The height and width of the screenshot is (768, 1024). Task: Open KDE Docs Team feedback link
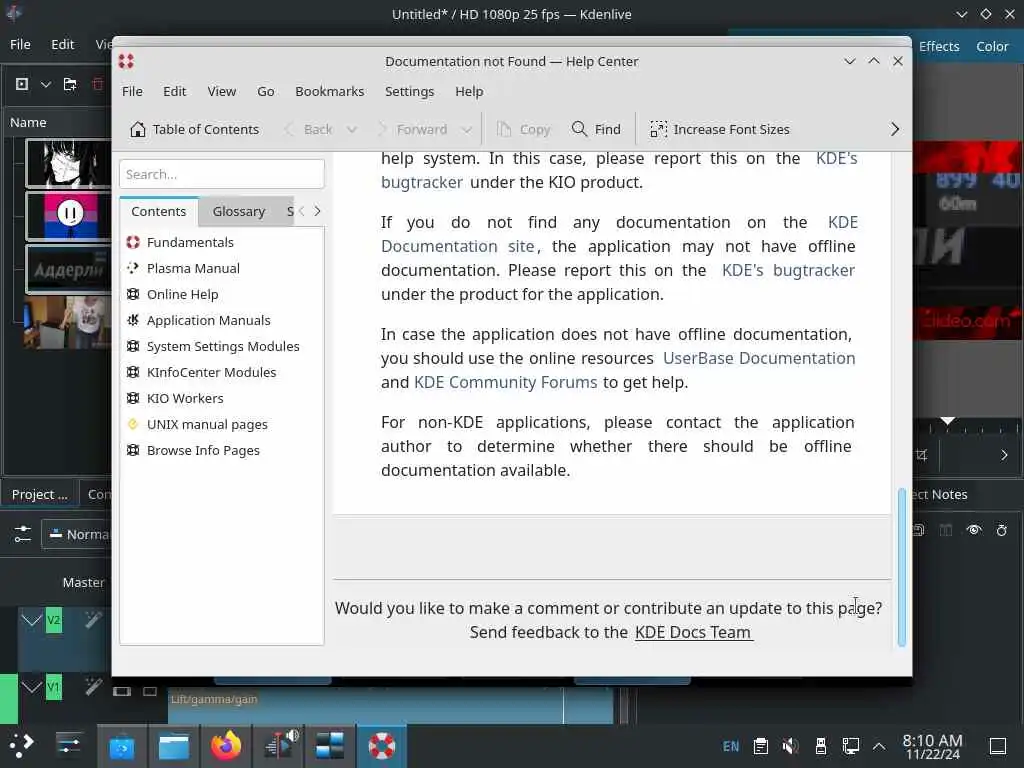[x=694, y=632]
